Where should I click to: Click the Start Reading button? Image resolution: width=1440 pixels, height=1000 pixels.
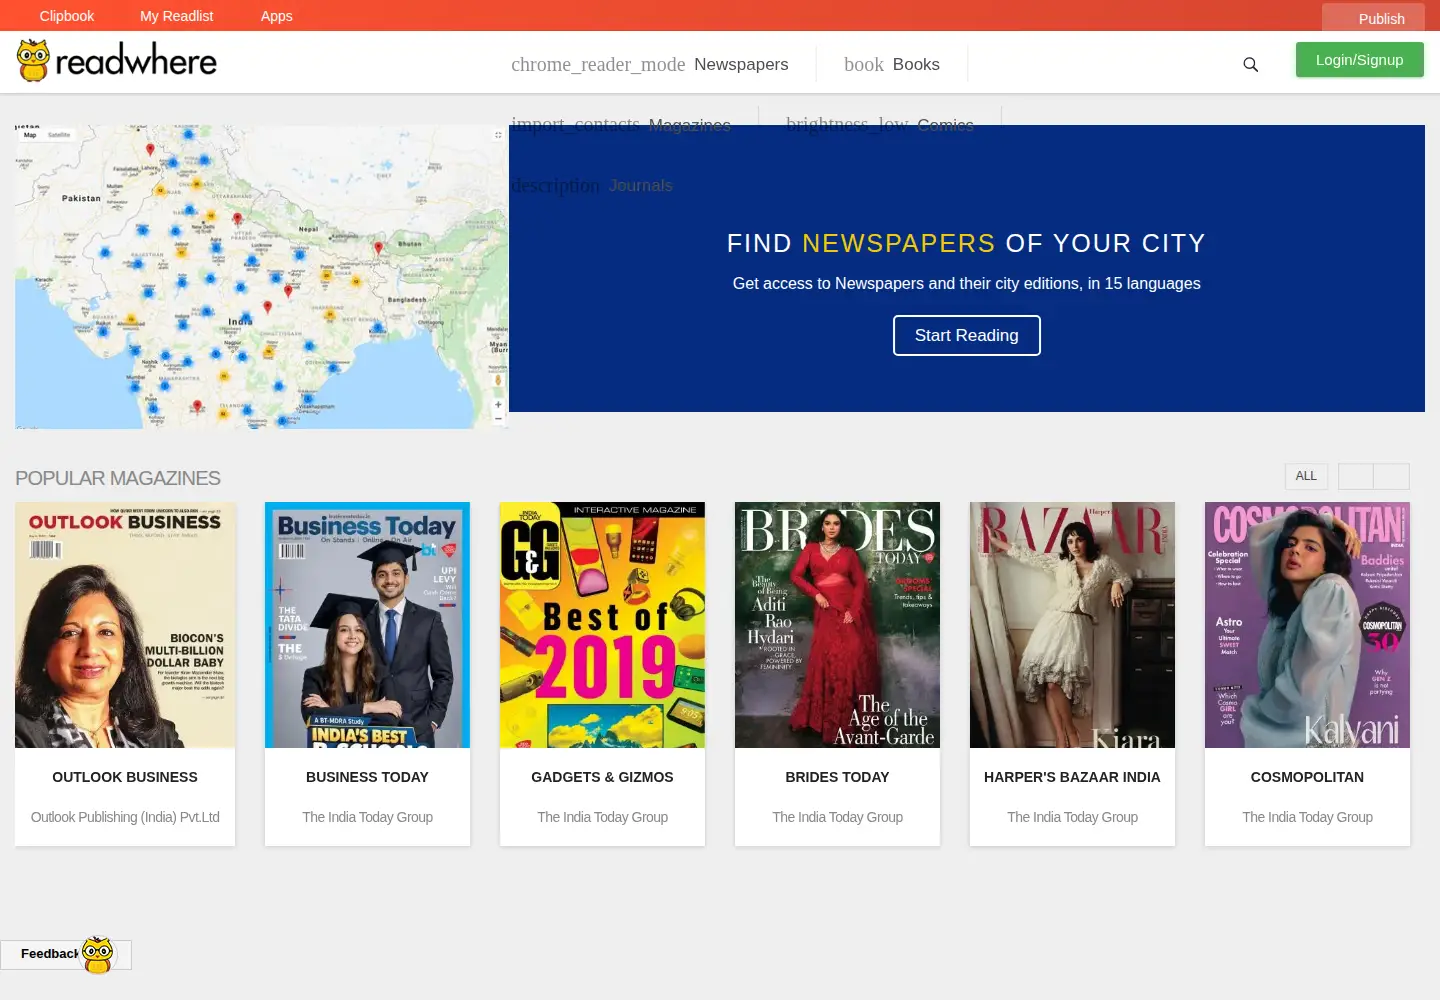(x=966, y=335)
